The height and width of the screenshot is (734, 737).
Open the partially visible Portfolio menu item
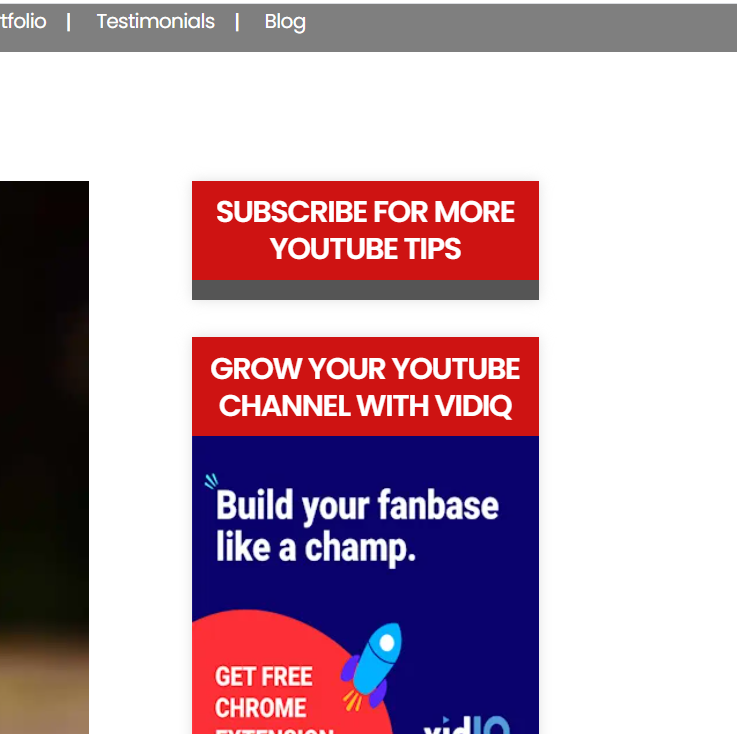[23, 22]
